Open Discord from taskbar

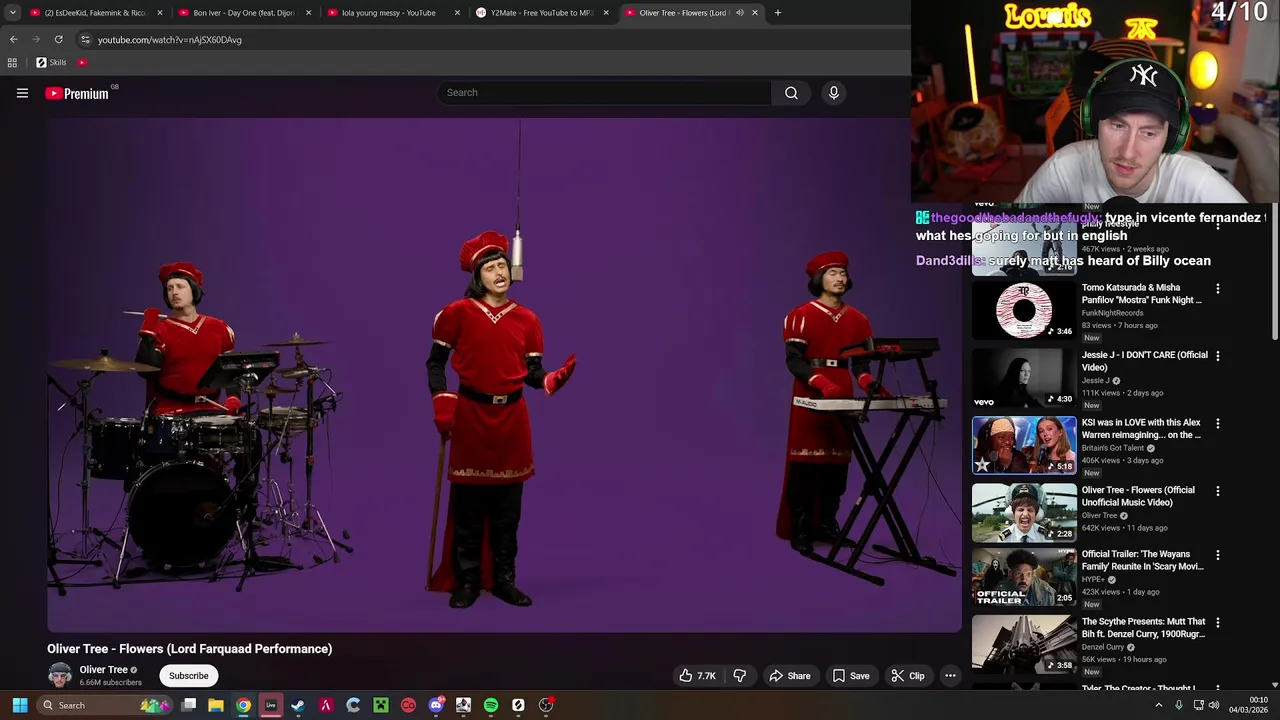click(436, 705)
